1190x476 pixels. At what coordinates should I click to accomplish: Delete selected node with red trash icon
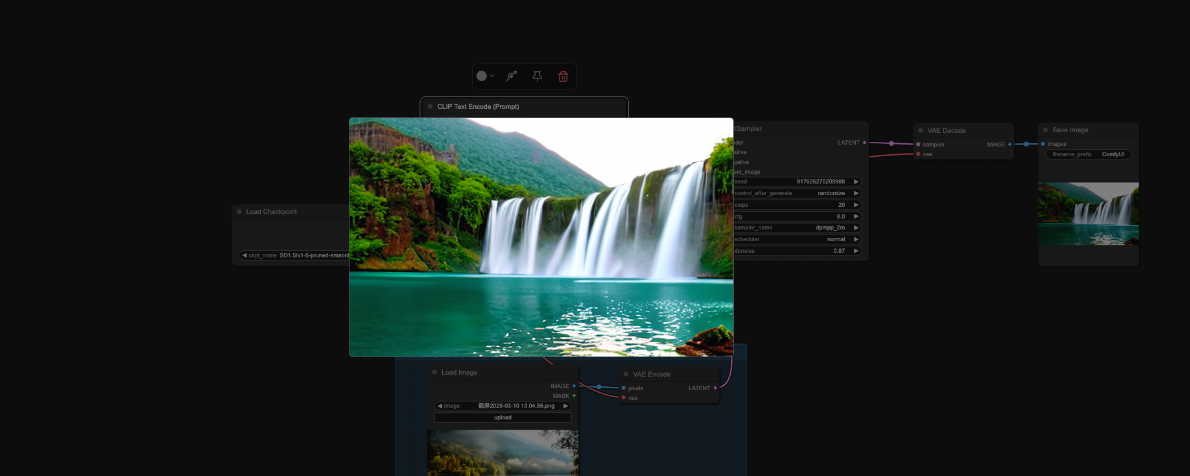coord(563,76)
